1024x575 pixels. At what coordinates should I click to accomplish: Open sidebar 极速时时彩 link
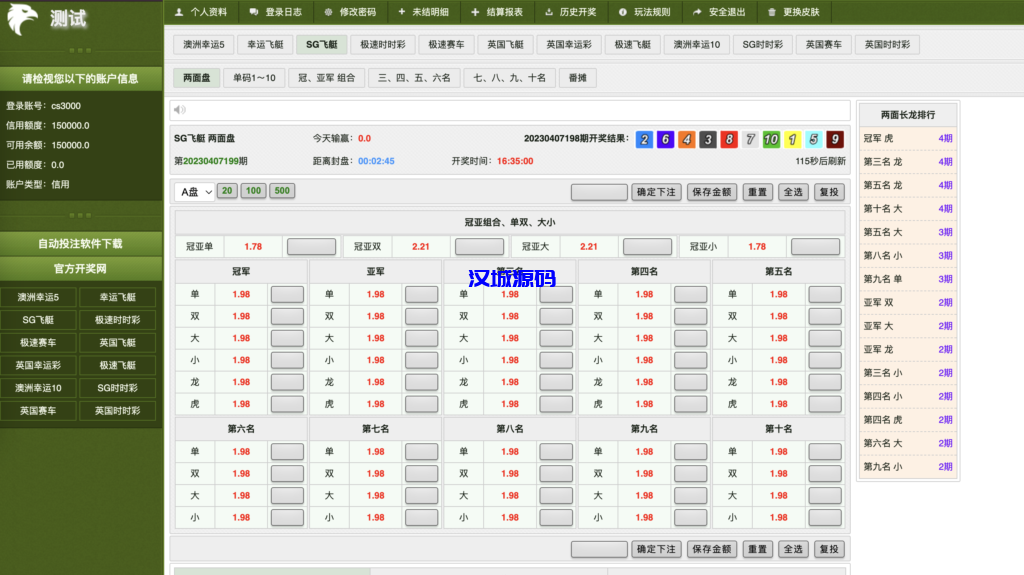[x=118, y=320]
